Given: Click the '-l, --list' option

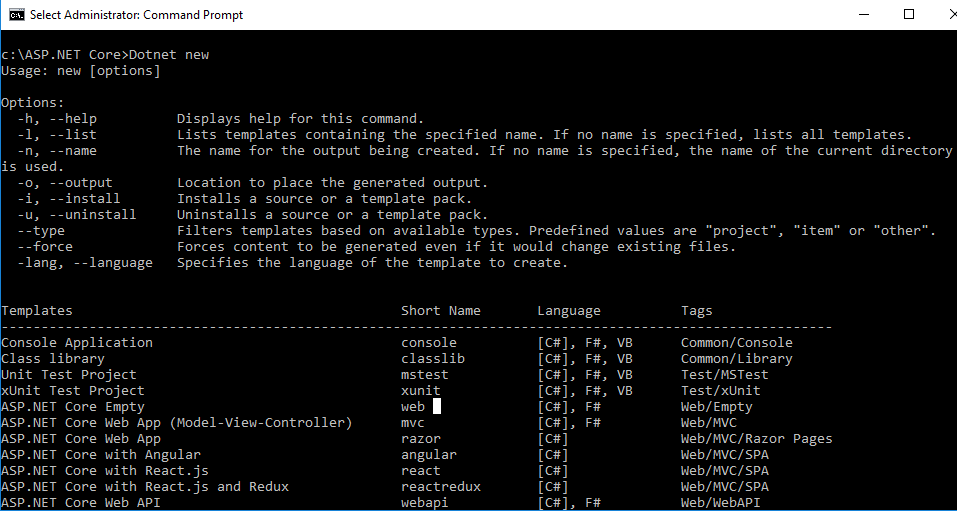Looking at the screenshot, I should coord(57,134).
